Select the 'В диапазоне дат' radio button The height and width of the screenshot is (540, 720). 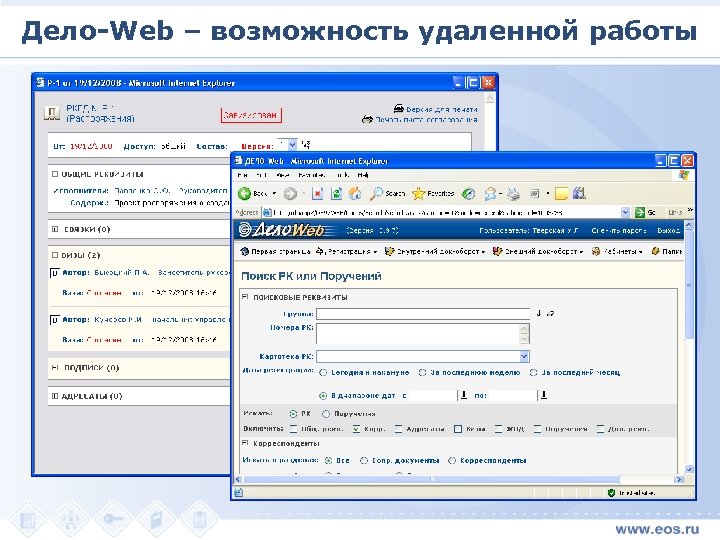tap(323, 396)
